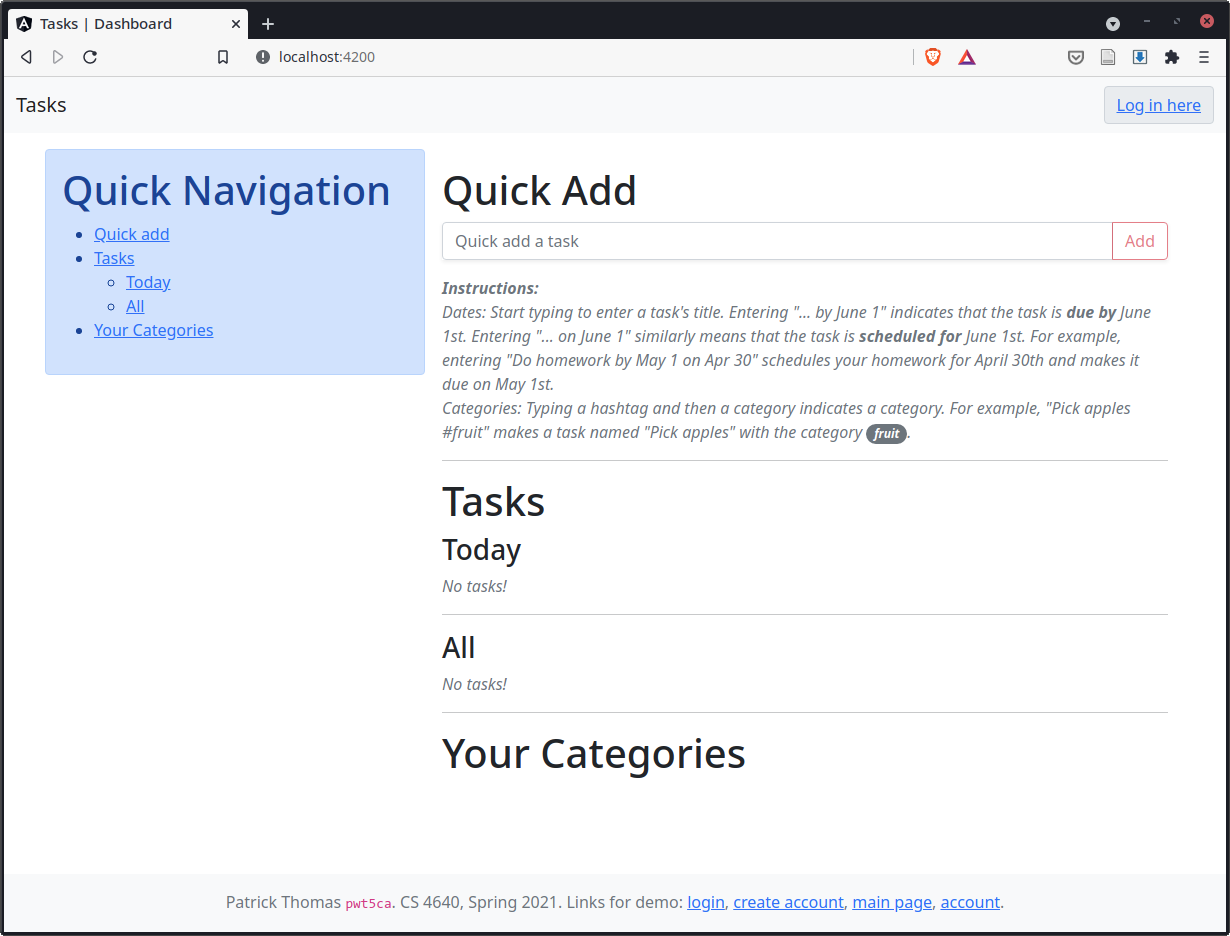Open footer main page link
Viewport: 1230px width, 936px height.
point(892,902)
